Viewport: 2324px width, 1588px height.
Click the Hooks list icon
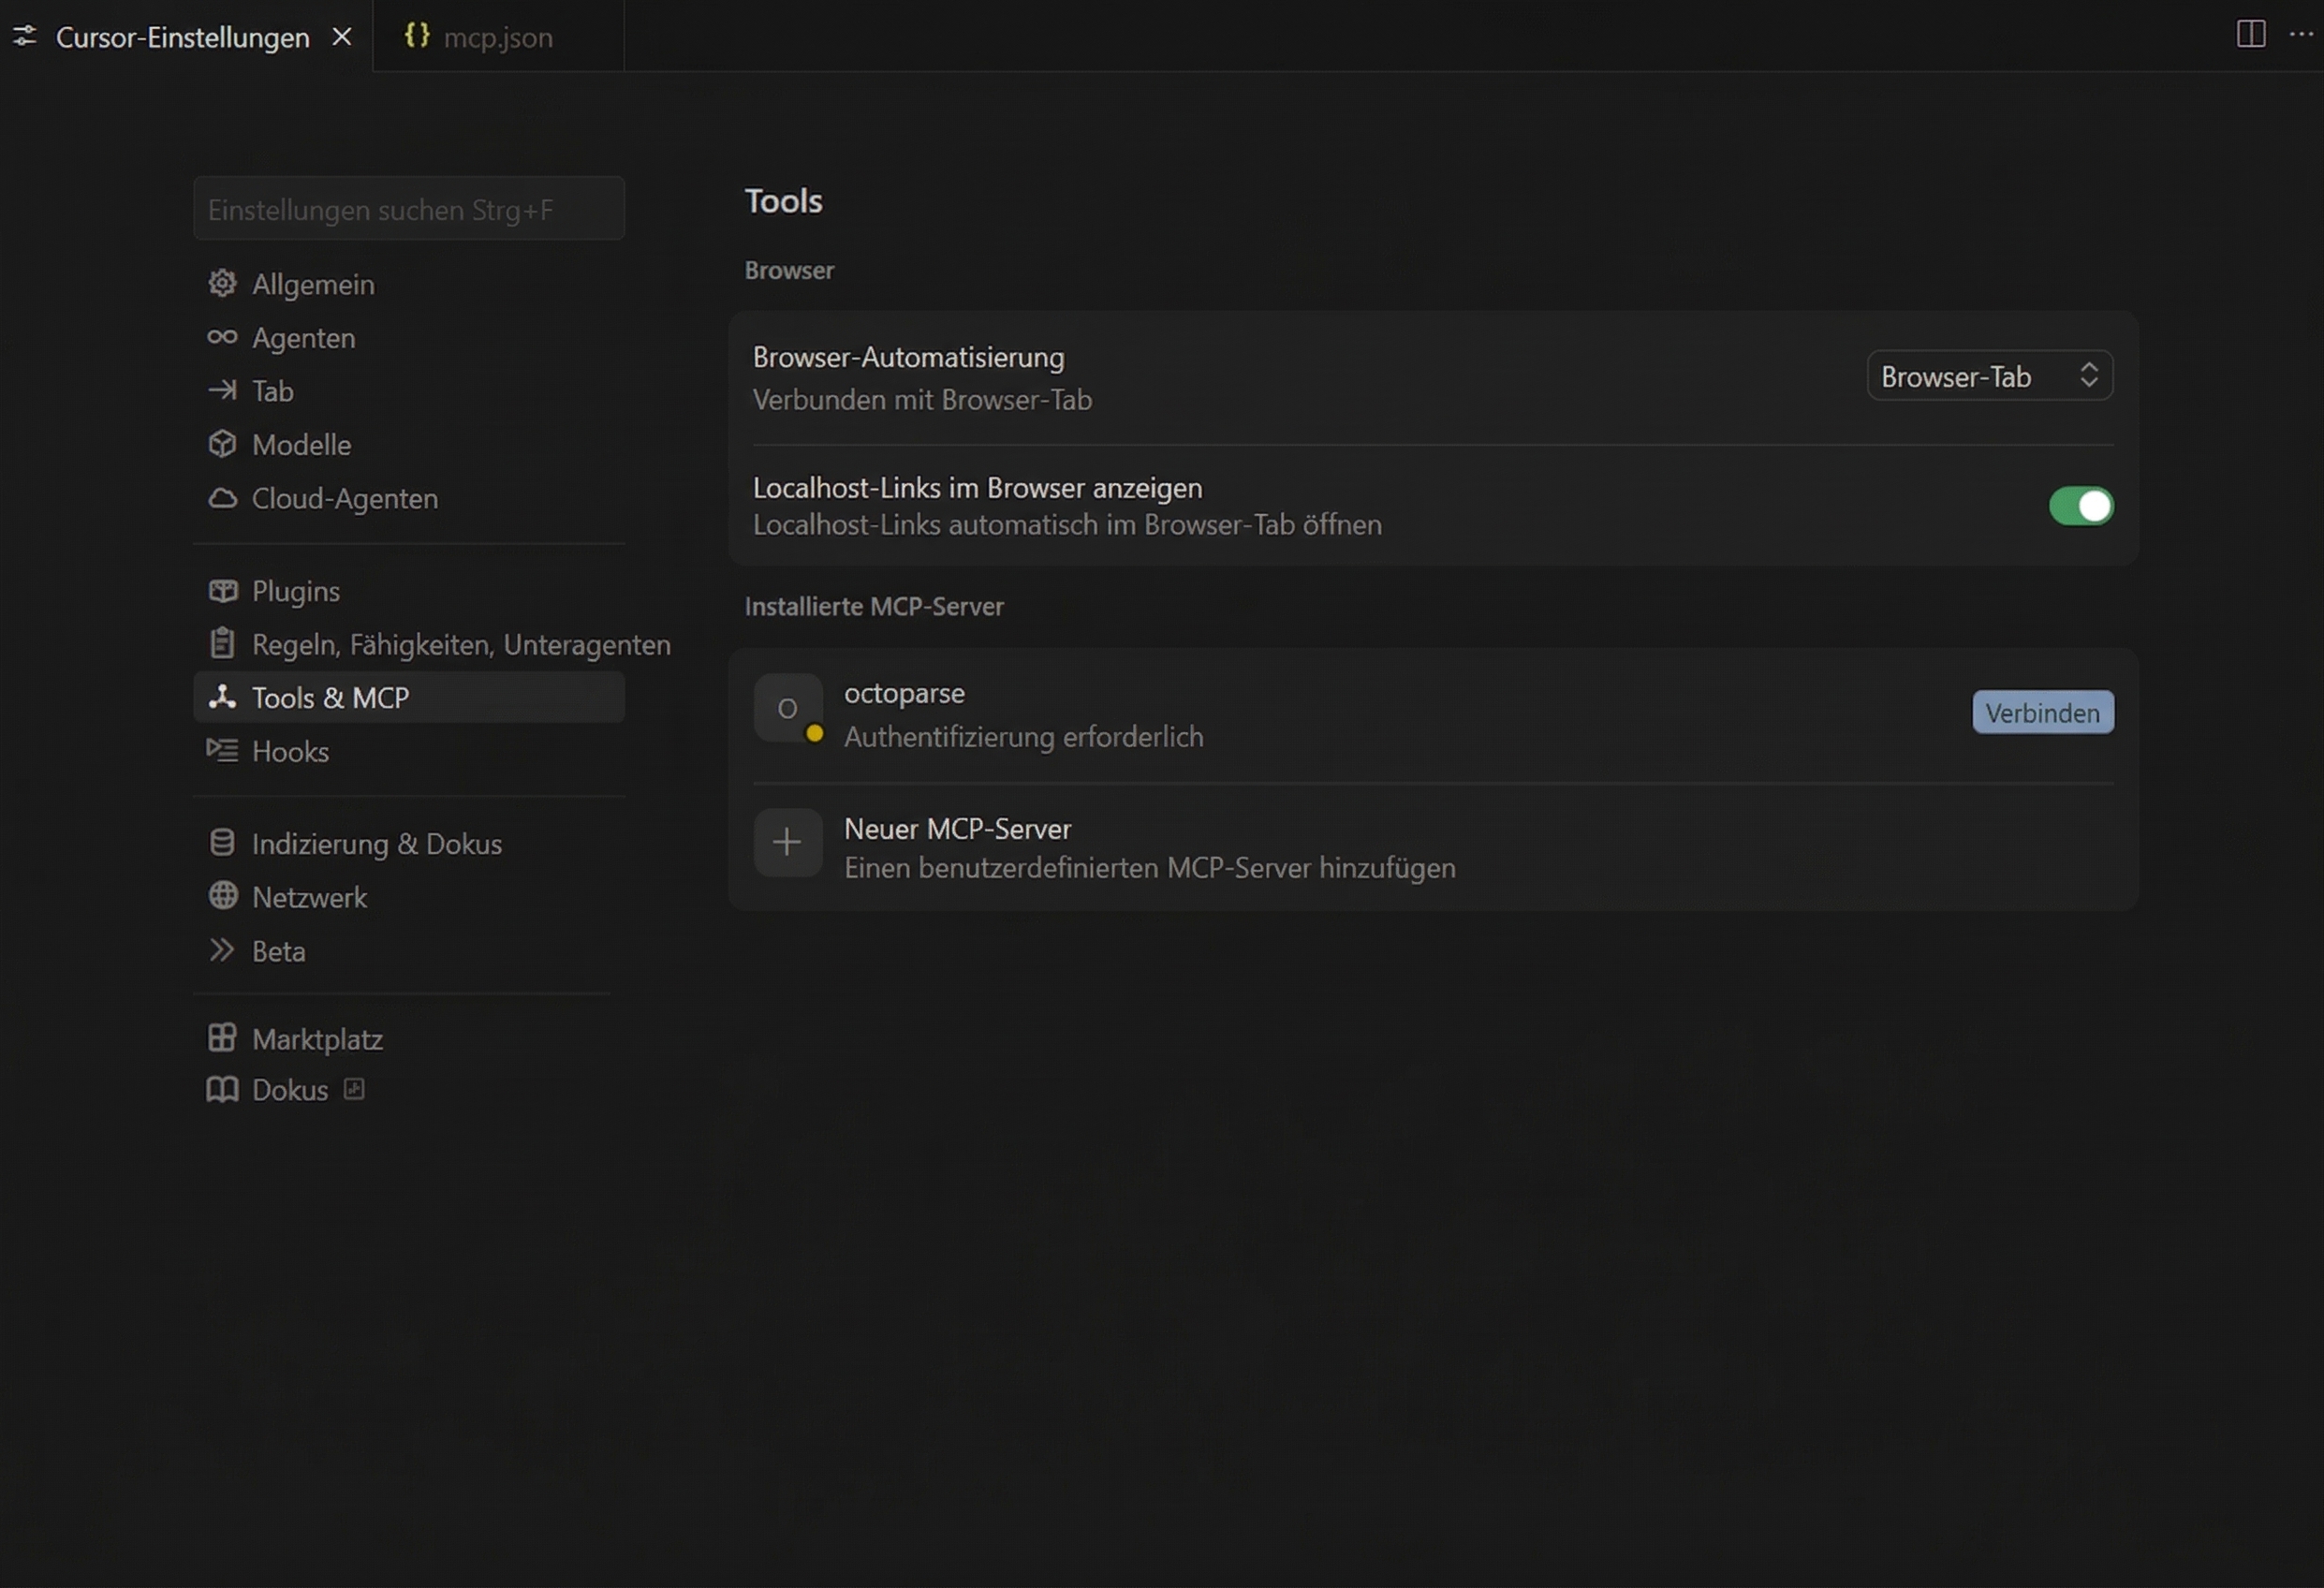click(222, 750)
